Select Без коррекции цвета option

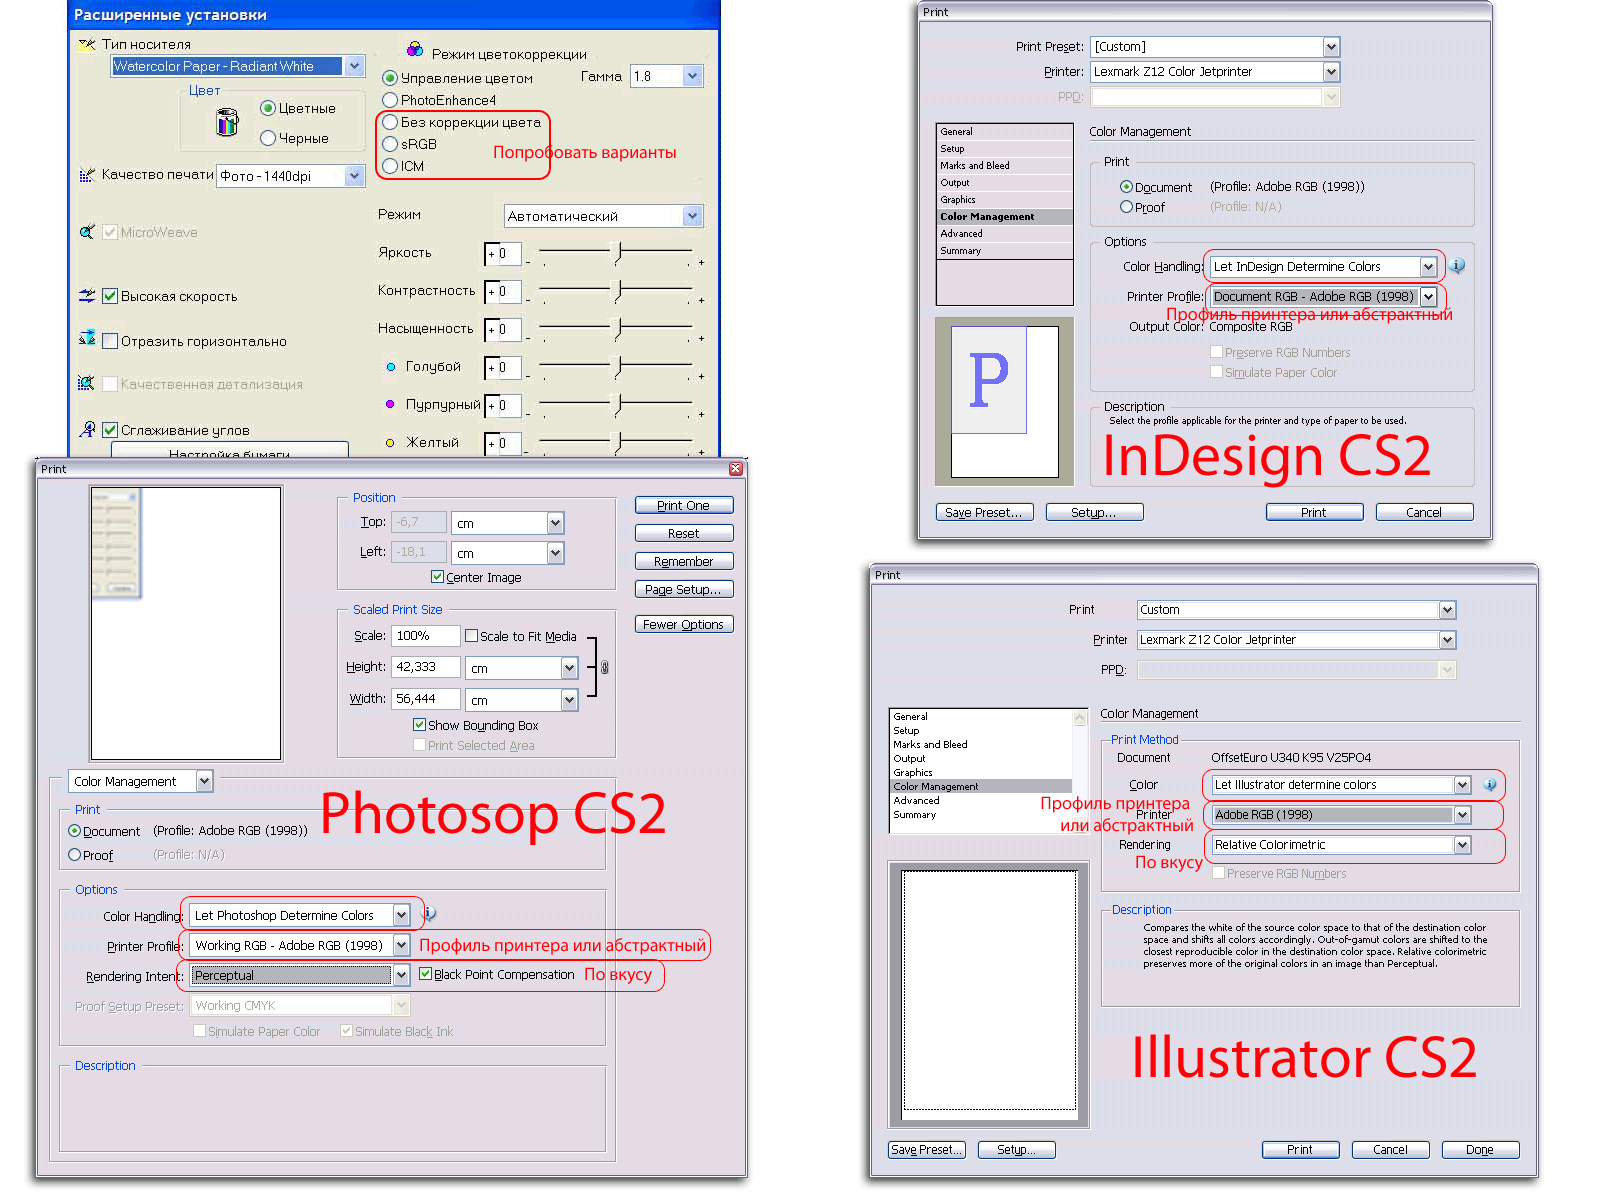390,122
